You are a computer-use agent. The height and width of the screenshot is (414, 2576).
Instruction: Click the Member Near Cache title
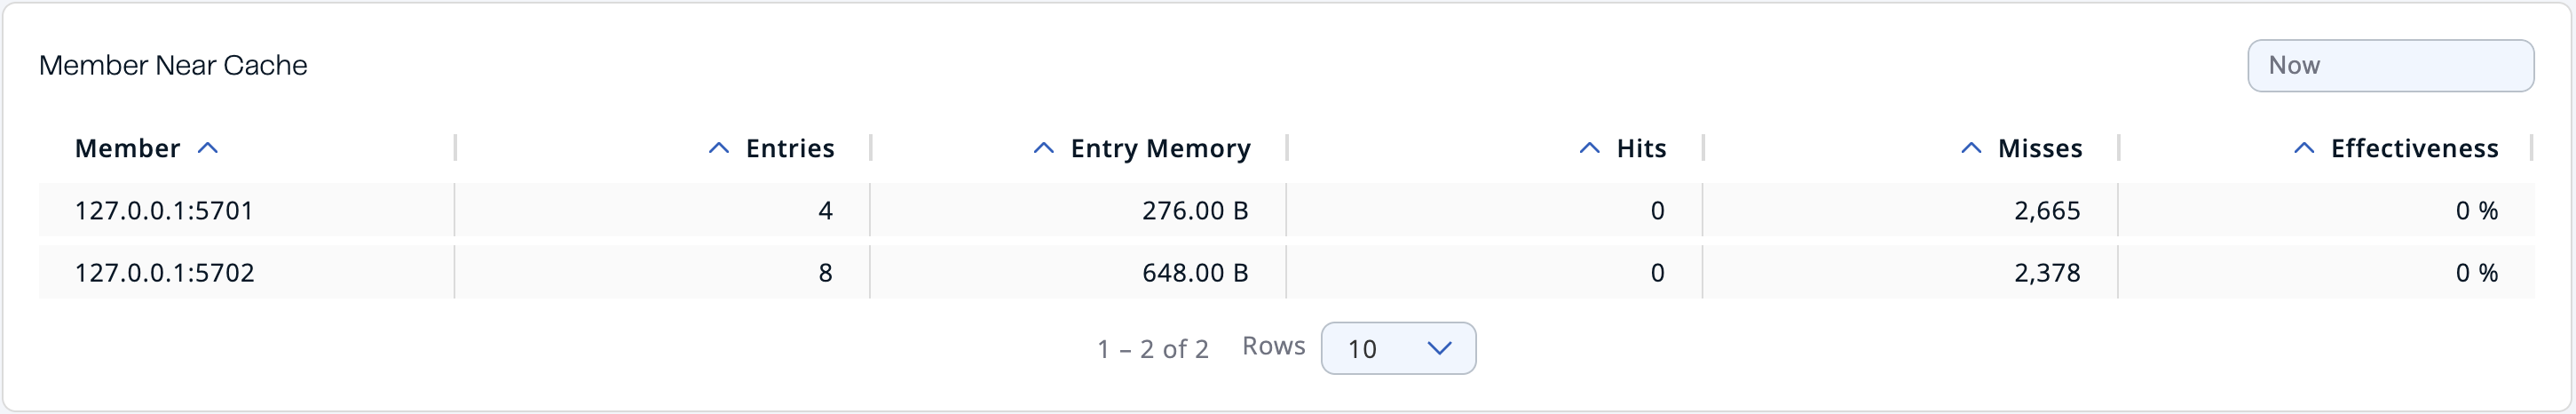[173, 66]
